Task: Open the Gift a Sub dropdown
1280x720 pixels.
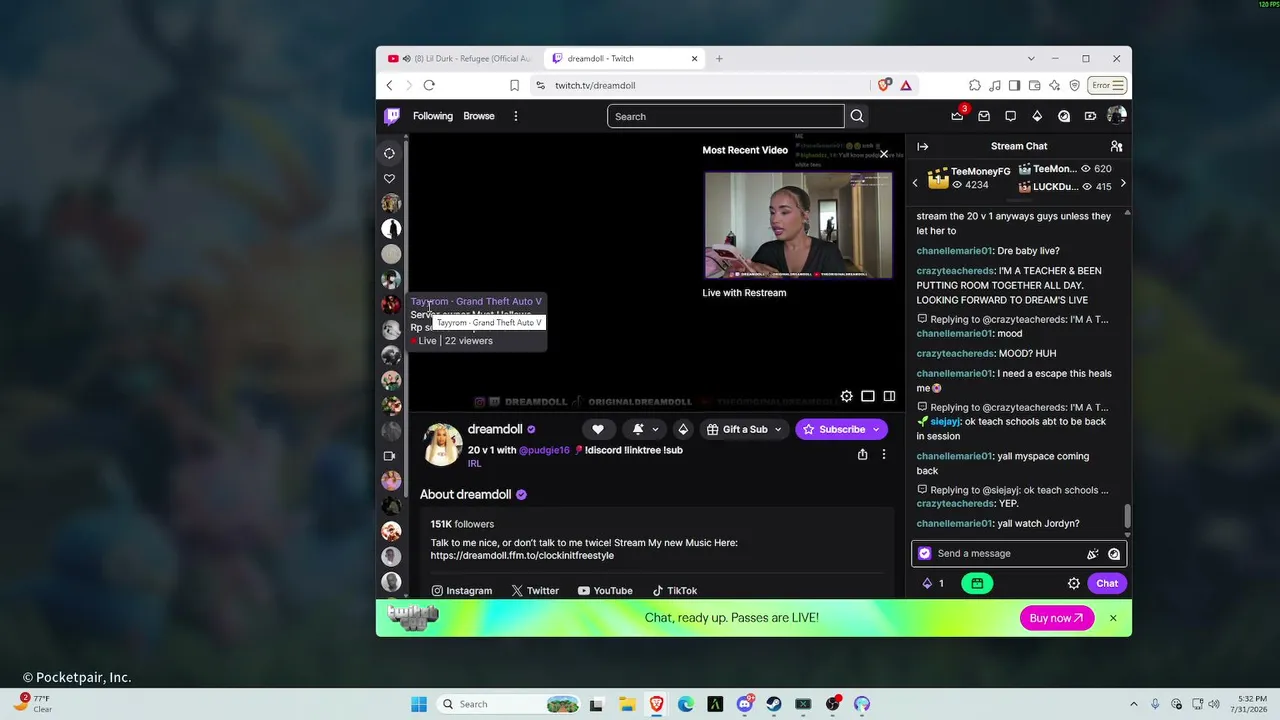Action: point(744,429)
